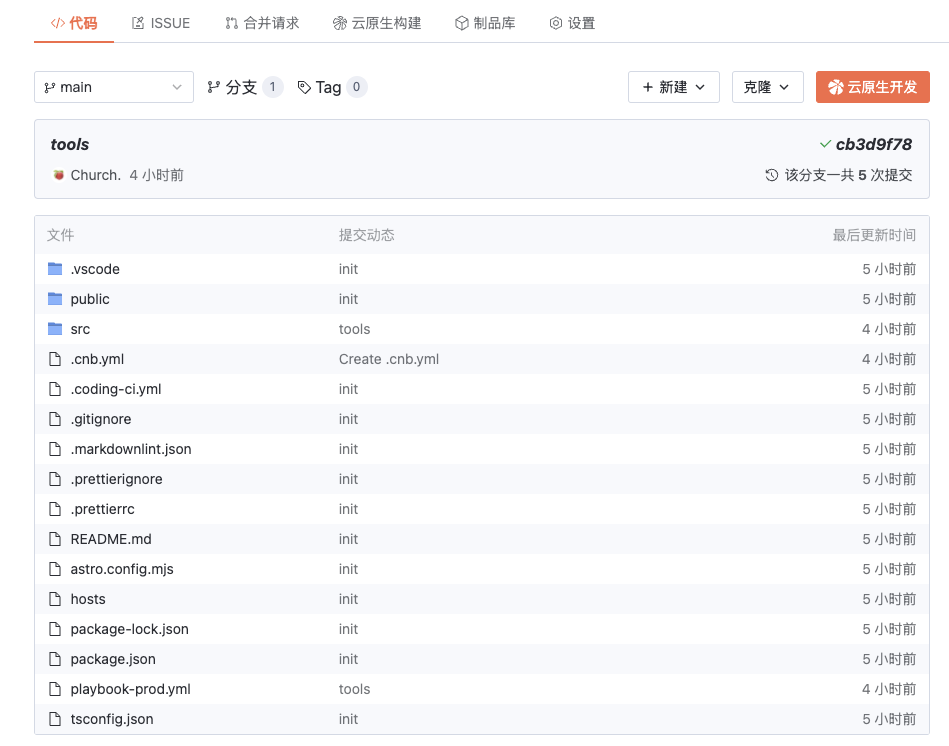
Task: Click the .vscode folder icon
Action: point(55,269)
